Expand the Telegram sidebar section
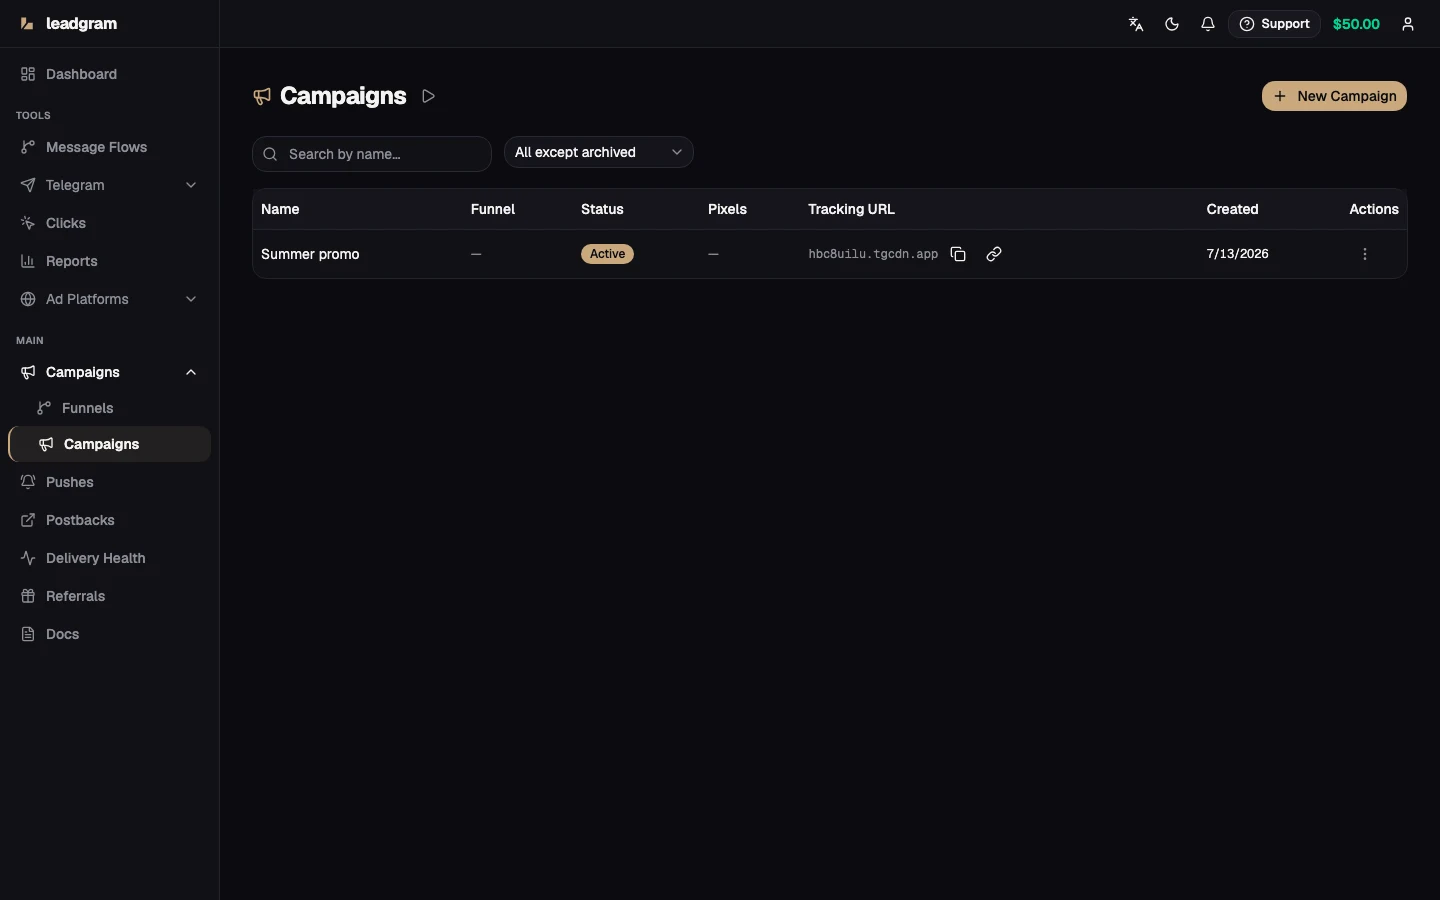The image size is (1440, 900). [109, 185]
